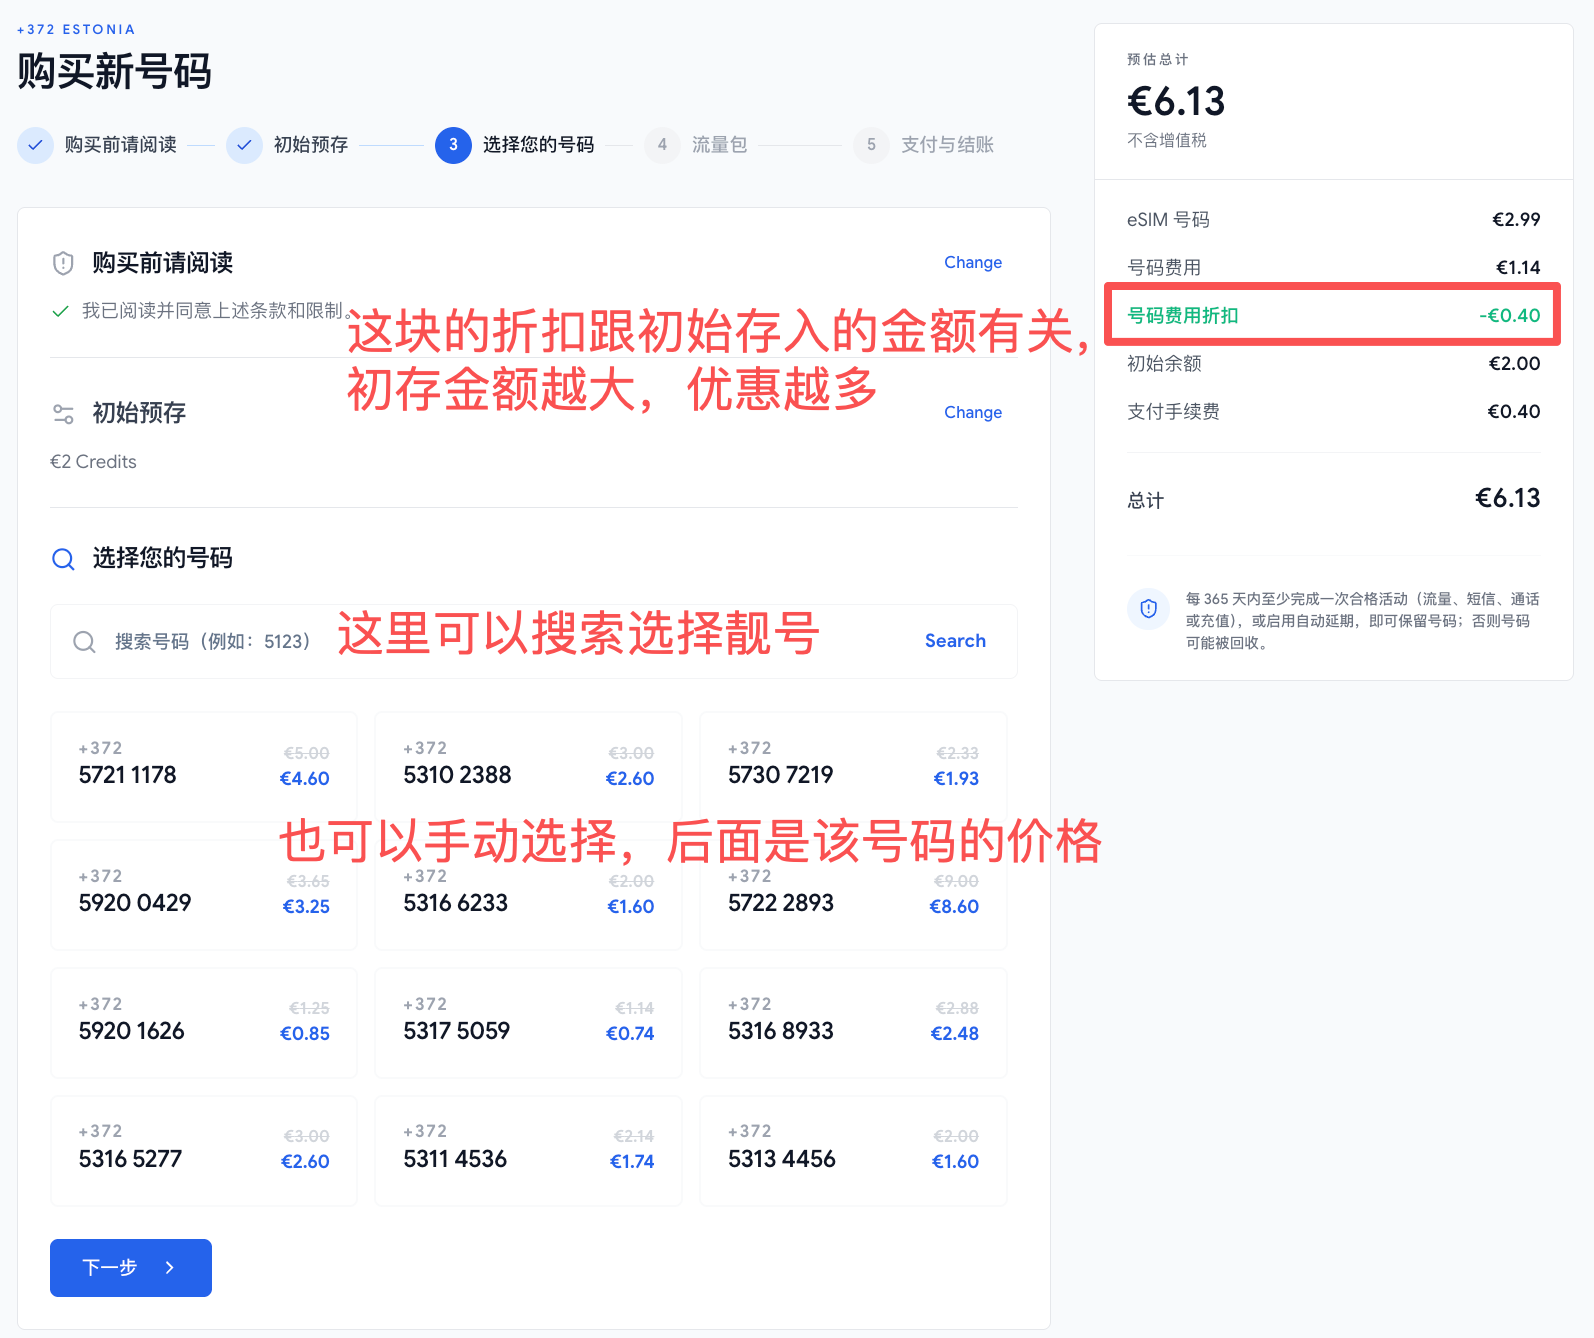Viewport: 1594px width, 1338px height.
Task: Select step 3 circle 选择您的号码
Action: (x=453, y=145)
